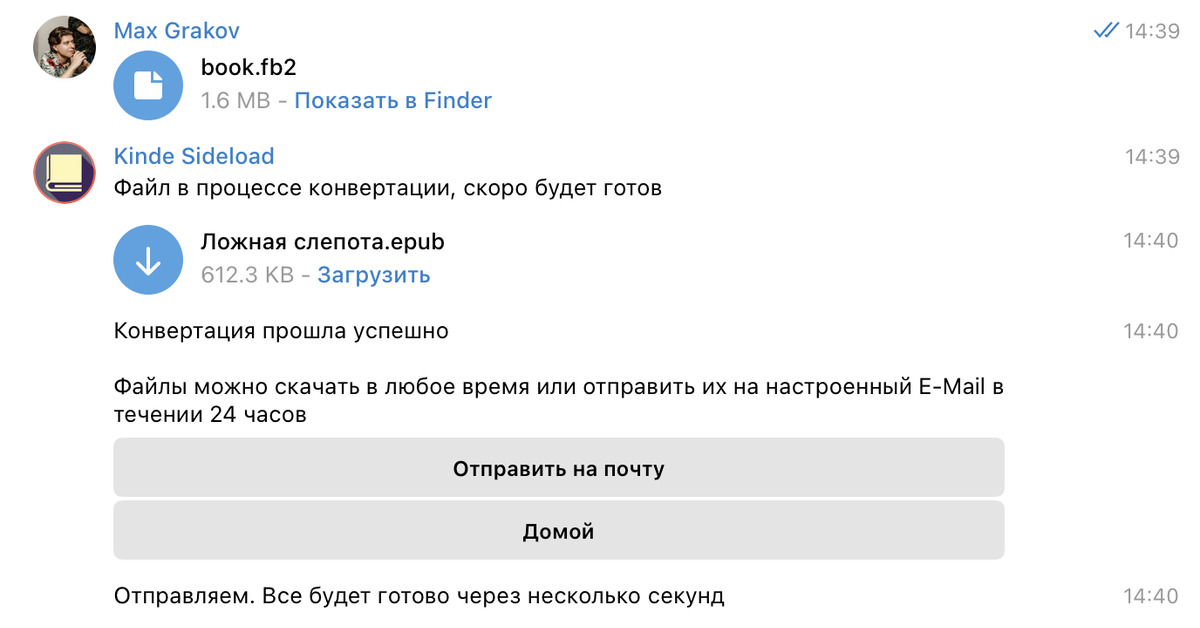Open Max Grakov's profile picture
1200x628 pixels.
point(65,46)
